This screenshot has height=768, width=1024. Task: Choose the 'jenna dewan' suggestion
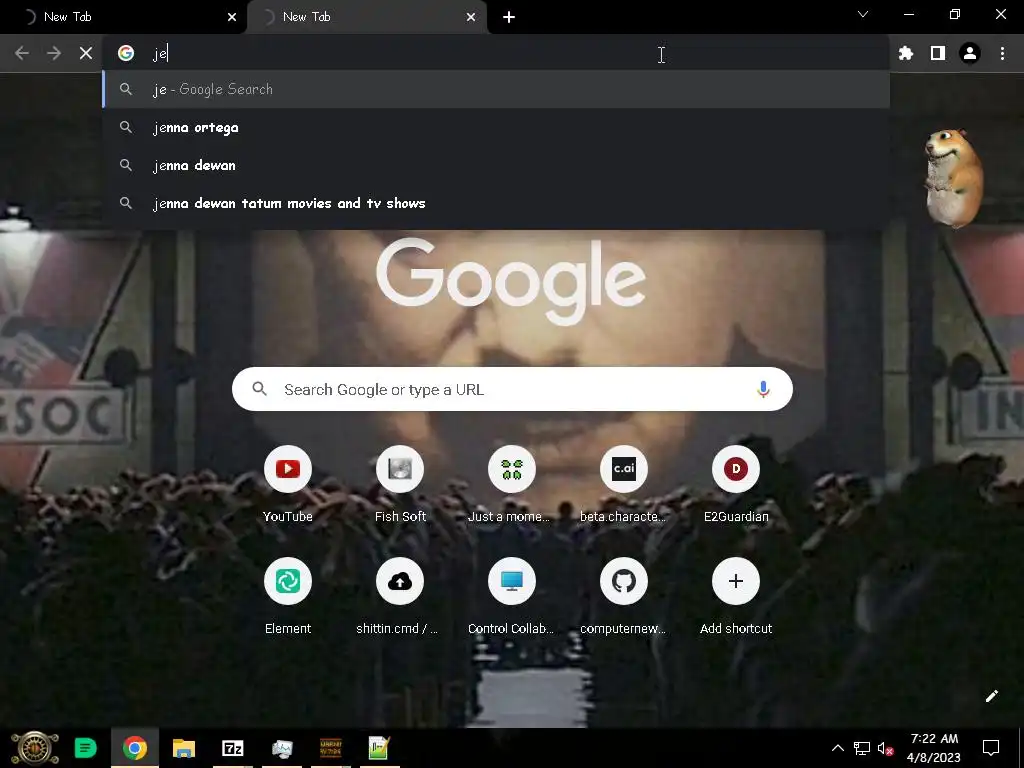click(x=496, y=165)
